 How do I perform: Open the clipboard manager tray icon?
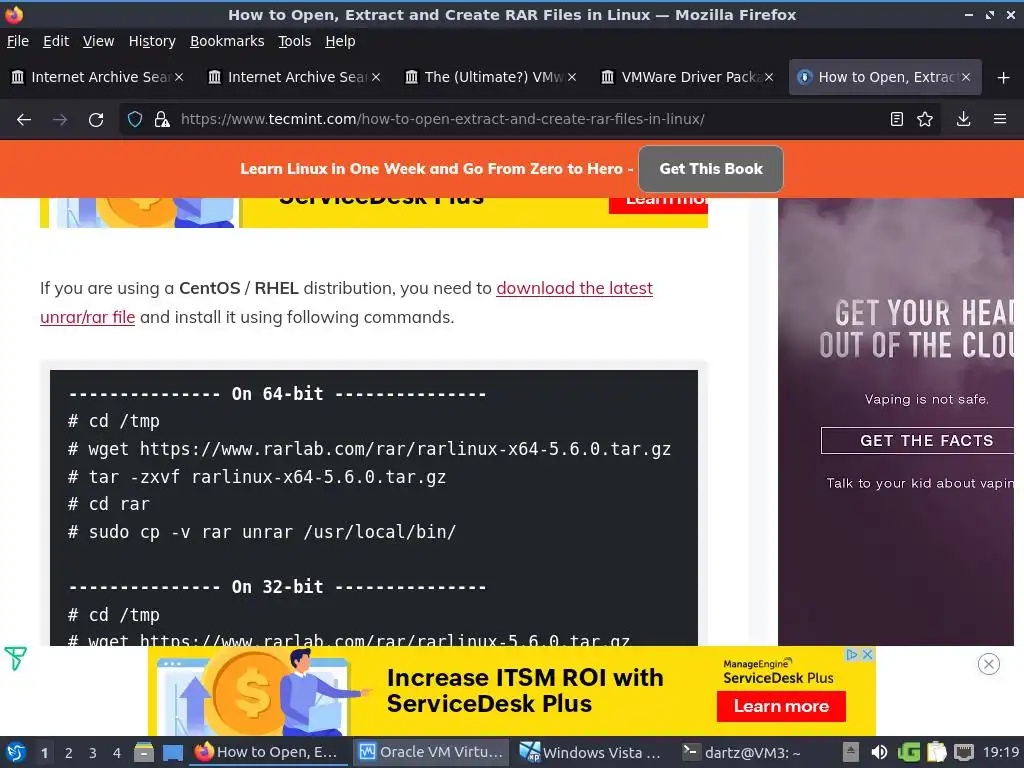(x=936, y=752)
